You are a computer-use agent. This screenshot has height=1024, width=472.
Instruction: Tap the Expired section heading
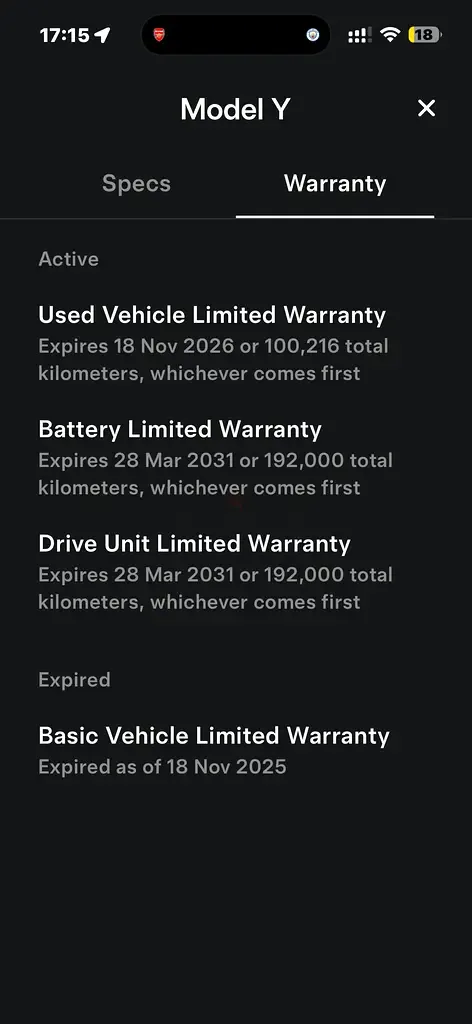click(74, 680)
